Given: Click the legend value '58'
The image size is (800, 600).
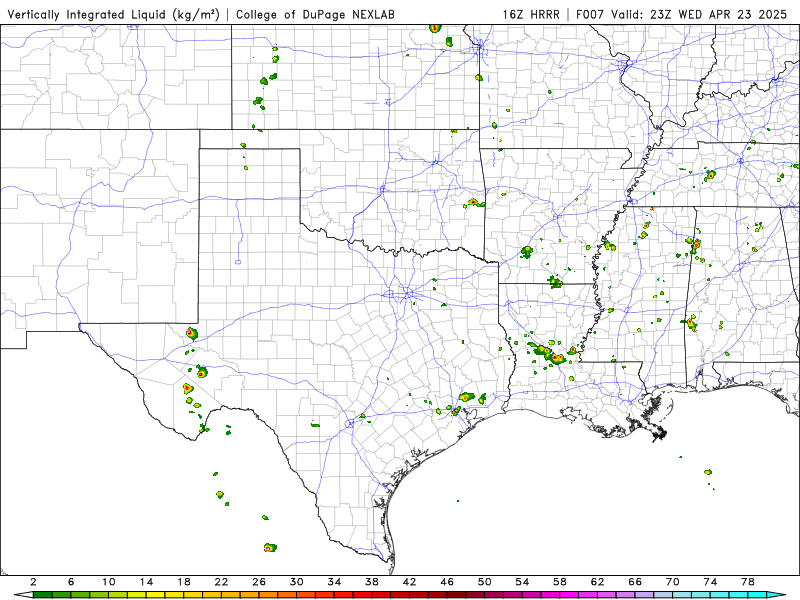Looking at the screenshot, I should click(560, 582).
